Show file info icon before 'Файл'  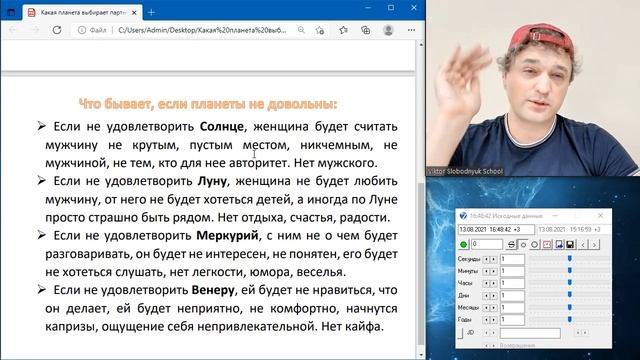(x=82, y=30)
